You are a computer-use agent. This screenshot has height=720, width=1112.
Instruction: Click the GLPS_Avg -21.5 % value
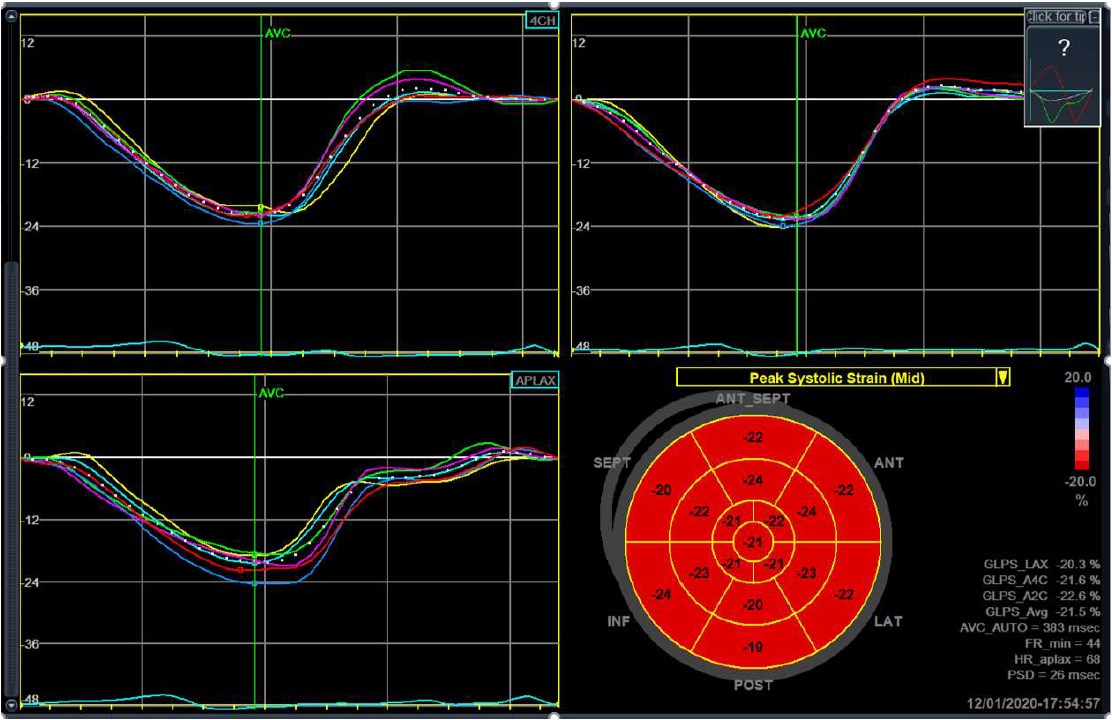click(1042, 611)
